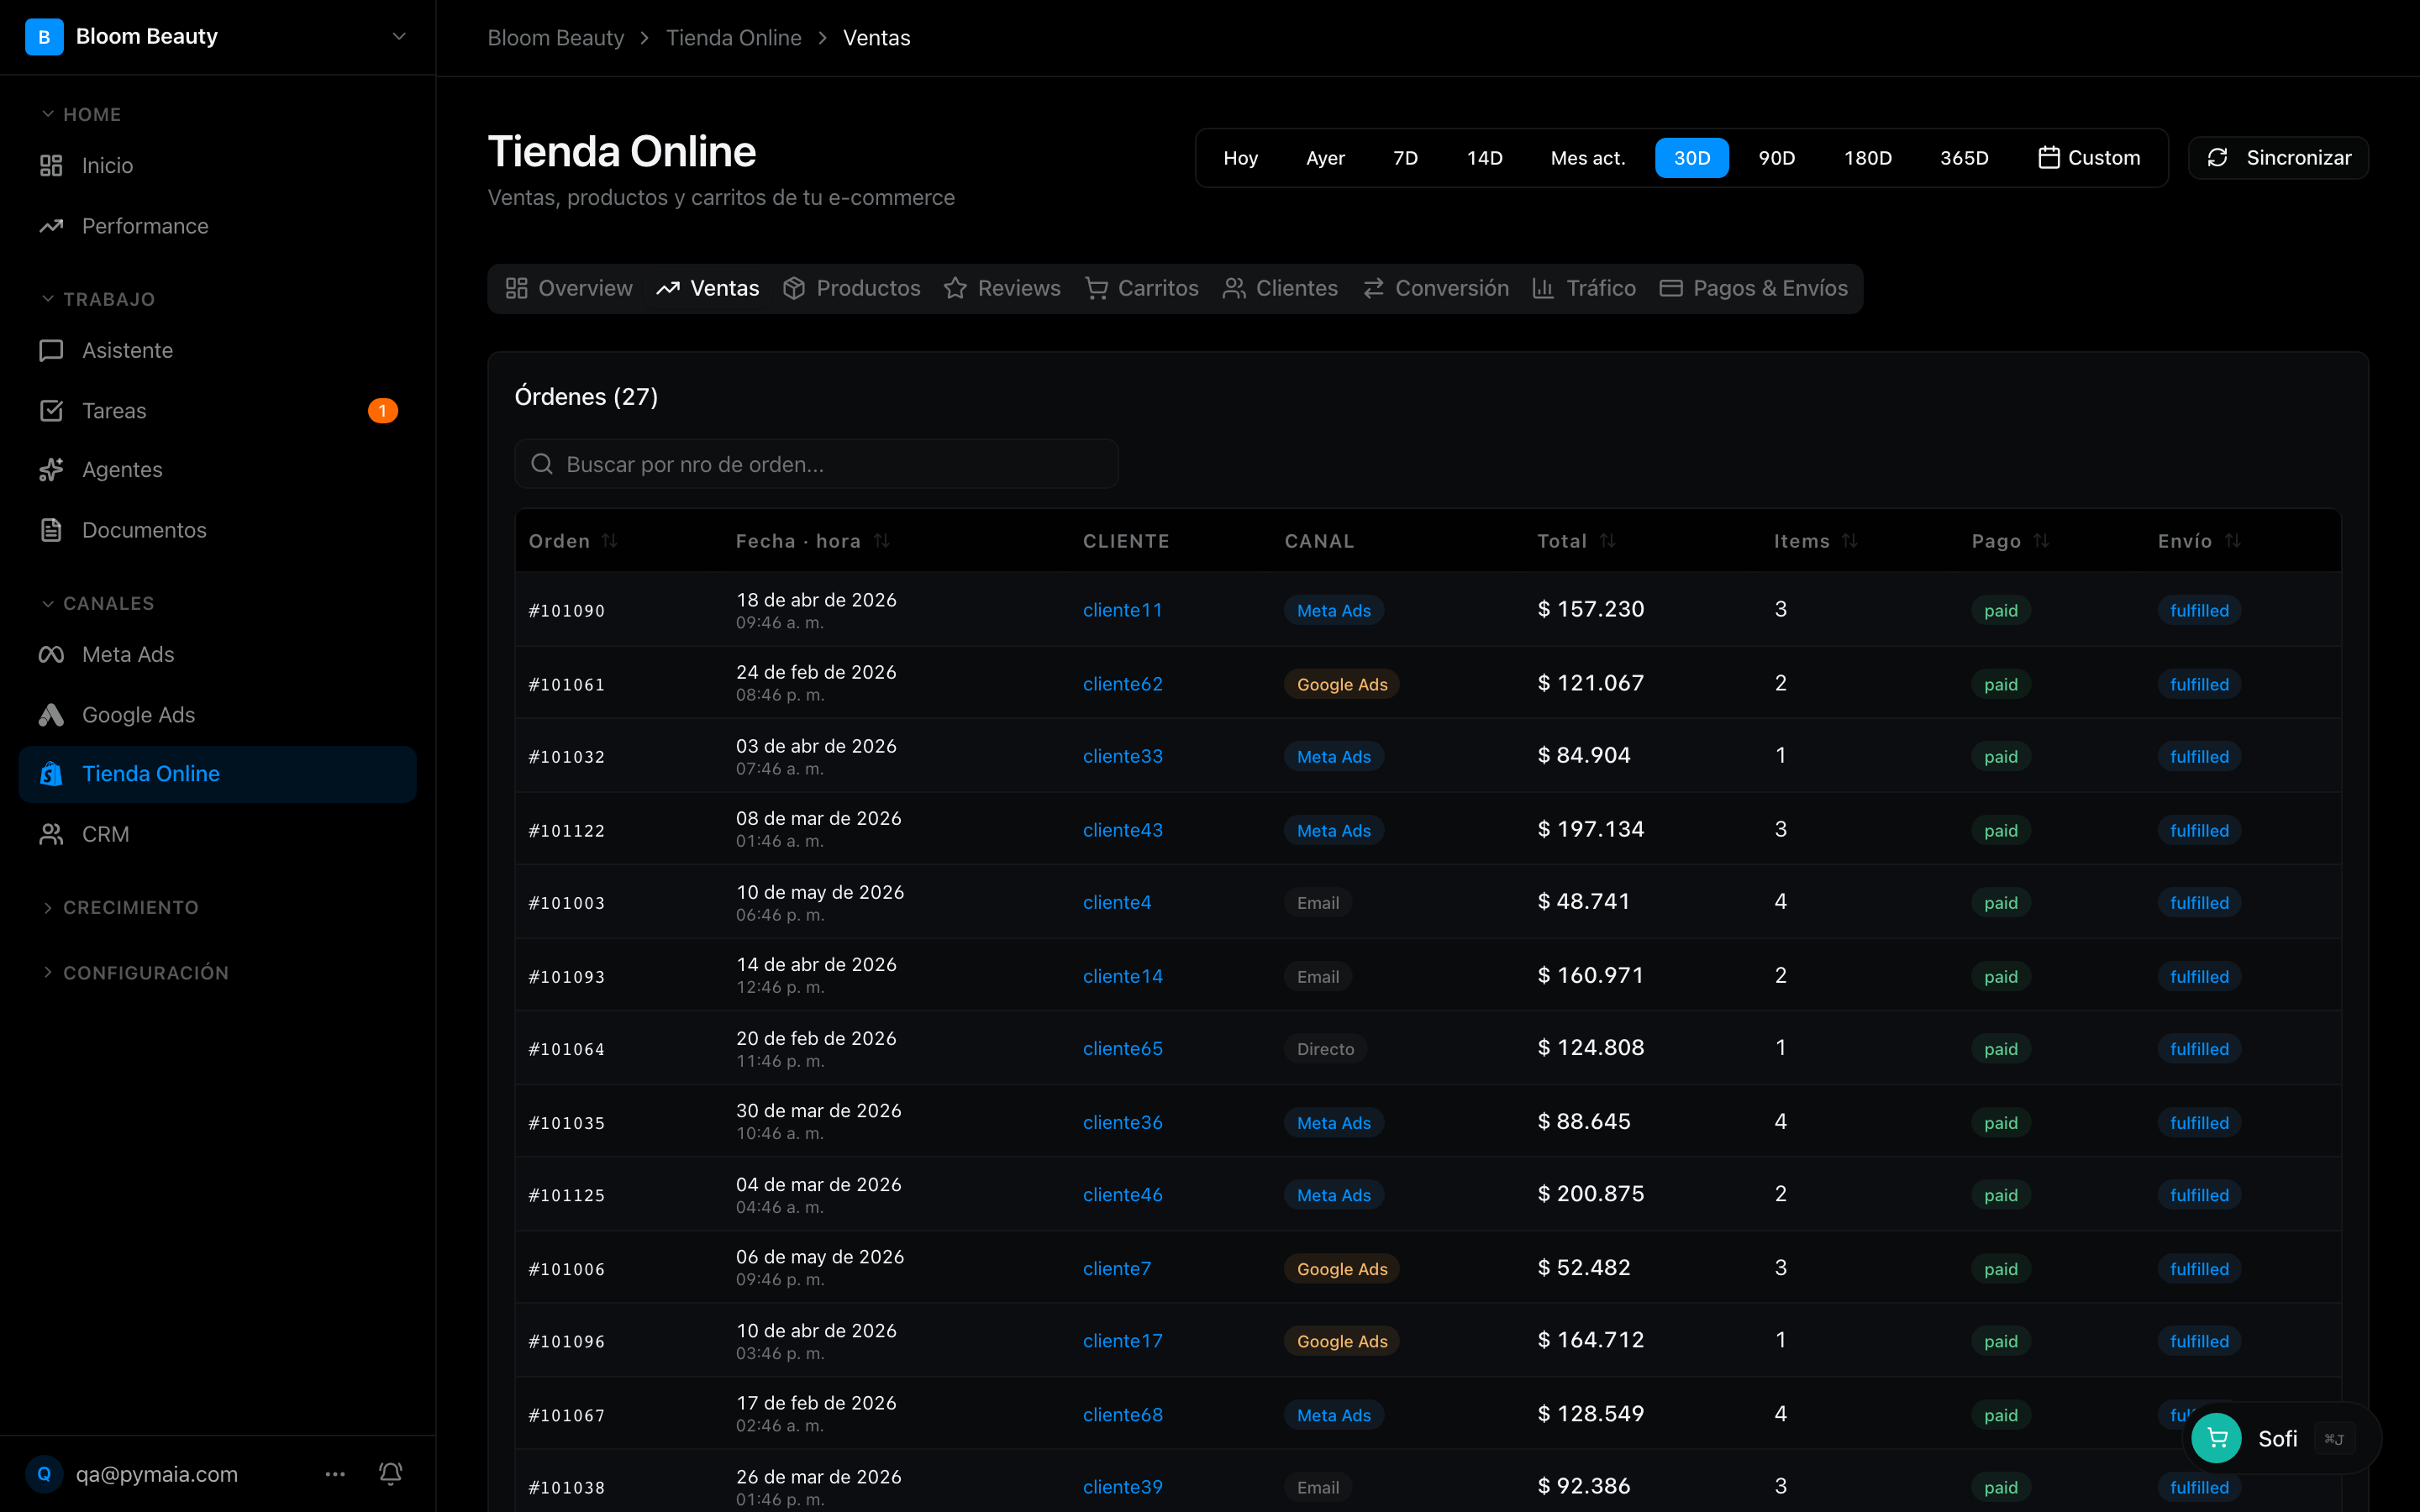Collapse the TRABAJO sidebar section
The image size is (2420, 1512).
[98, 299]
